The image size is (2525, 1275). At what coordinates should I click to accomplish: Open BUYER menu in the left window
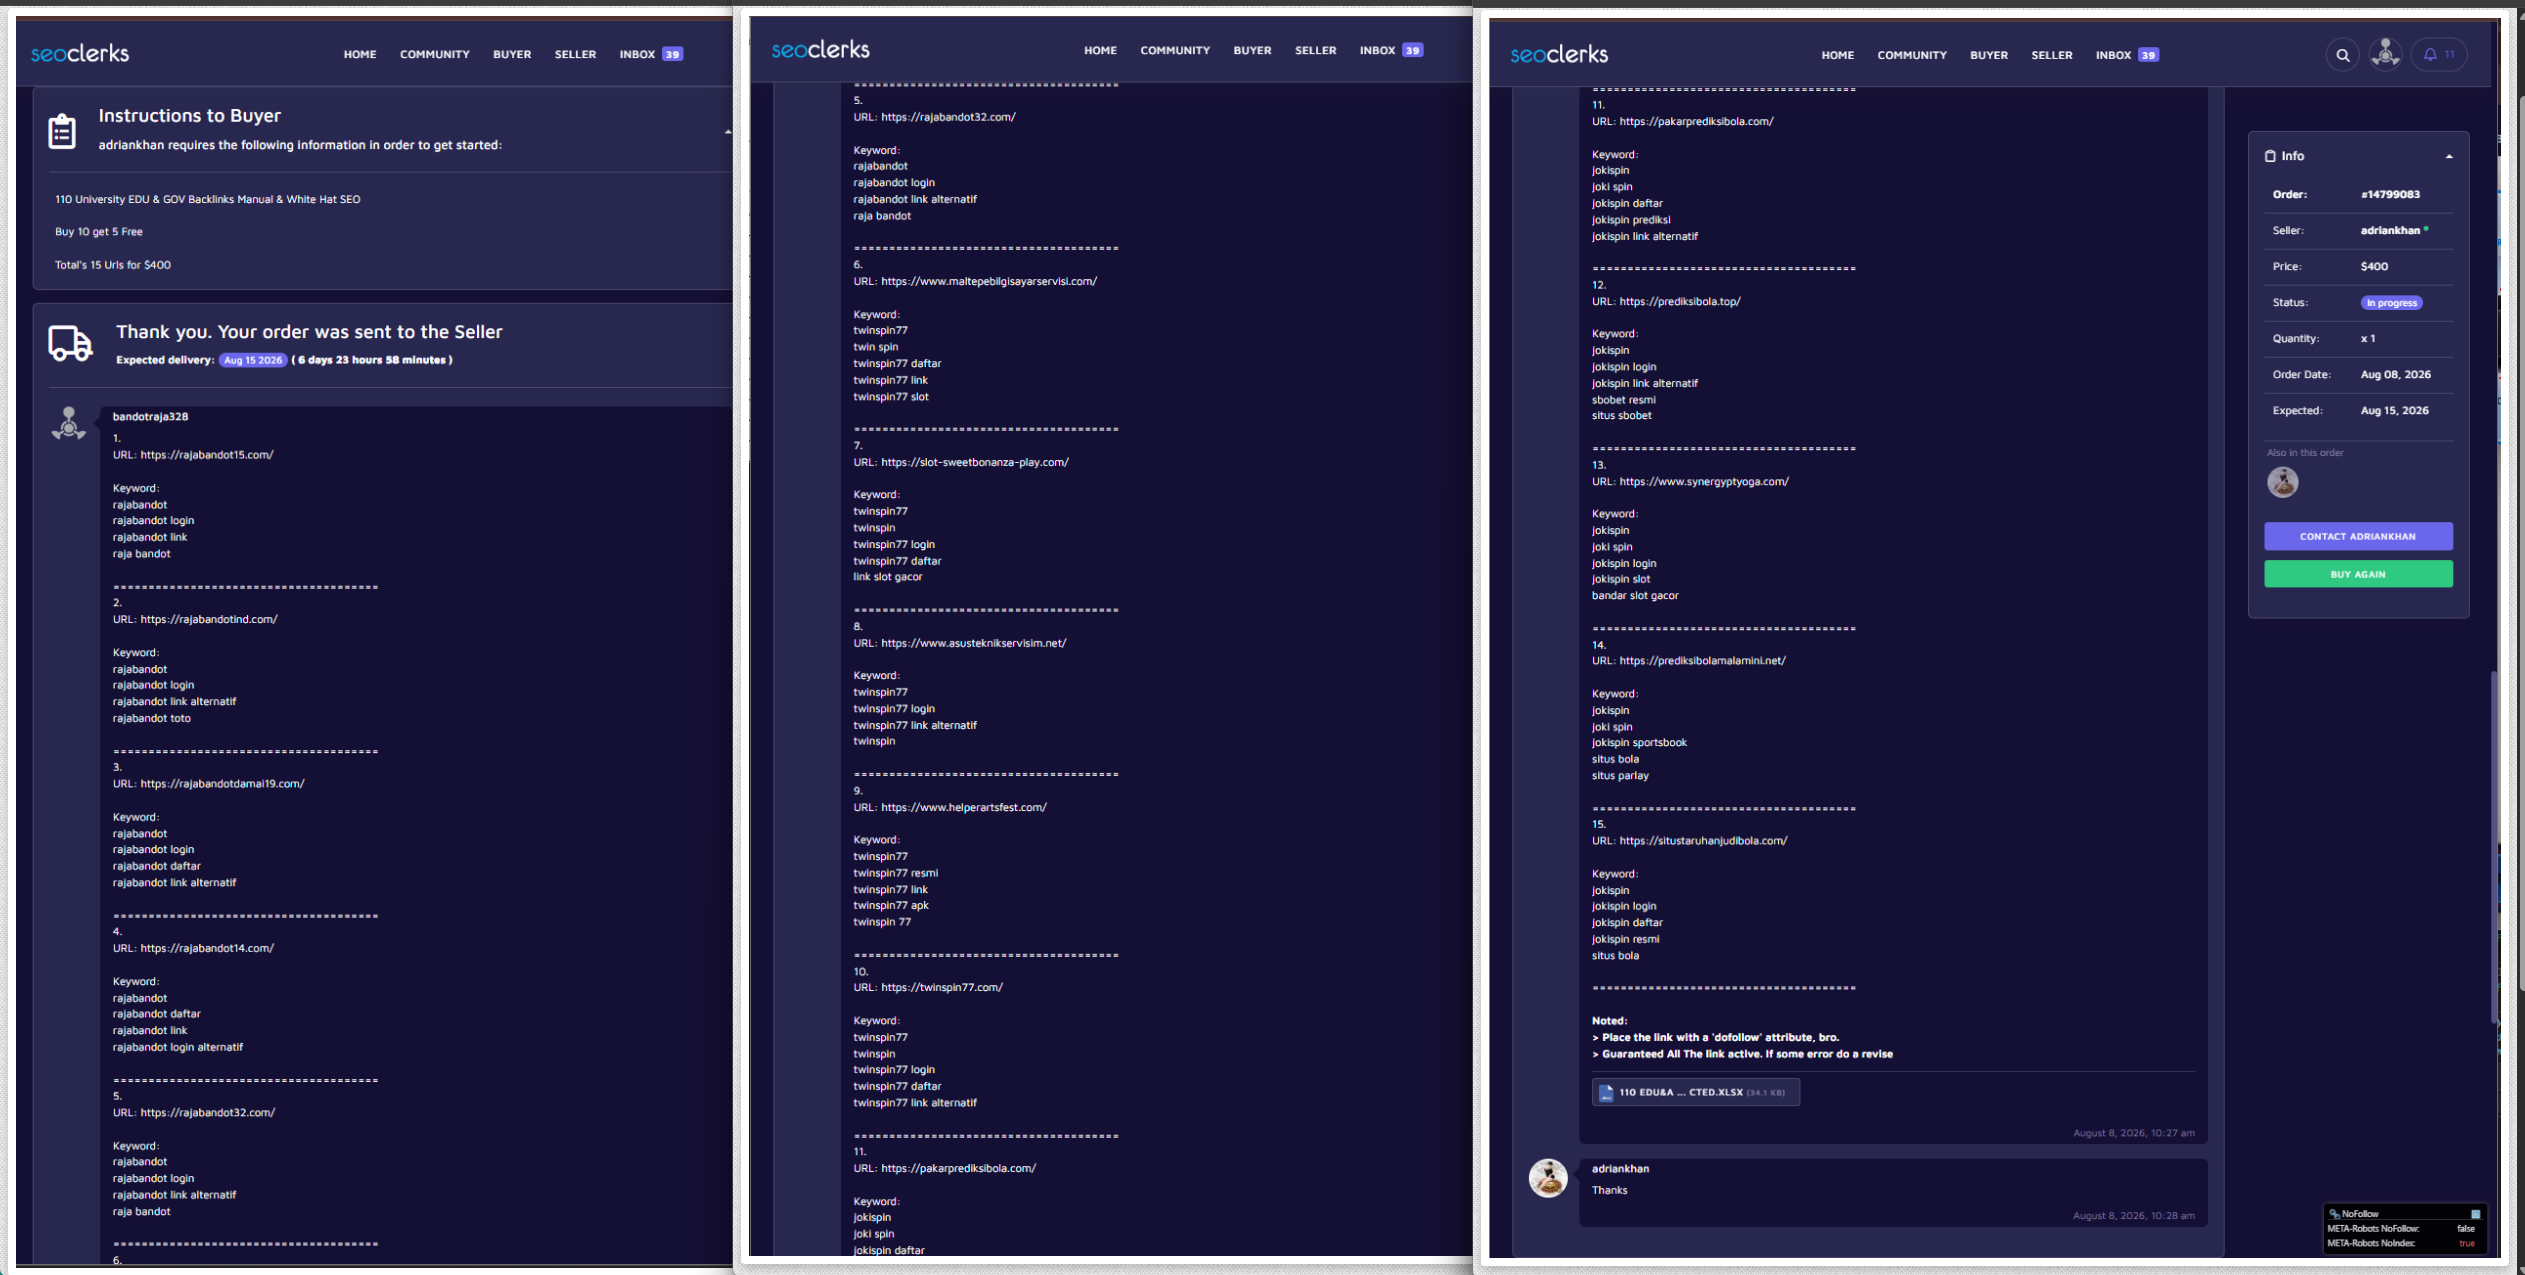click(x=512, y=55)
